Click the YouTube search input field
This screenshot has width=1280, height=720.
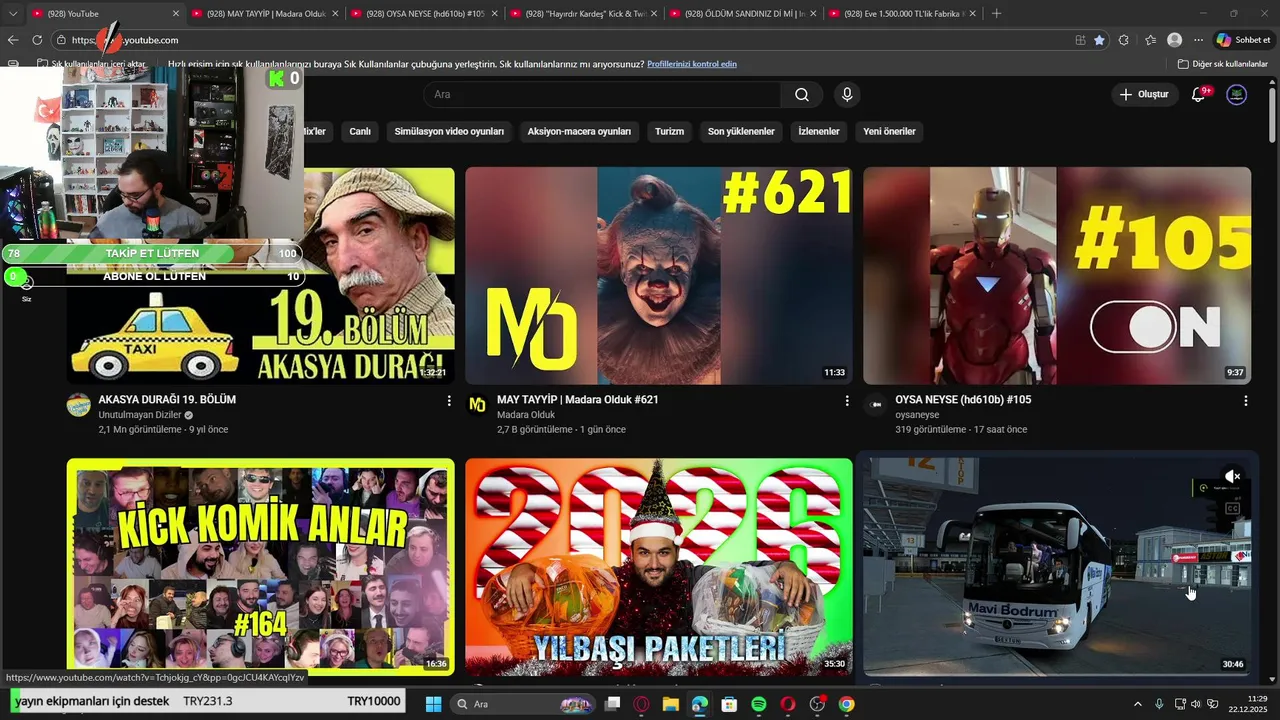(x=603, y=94)
